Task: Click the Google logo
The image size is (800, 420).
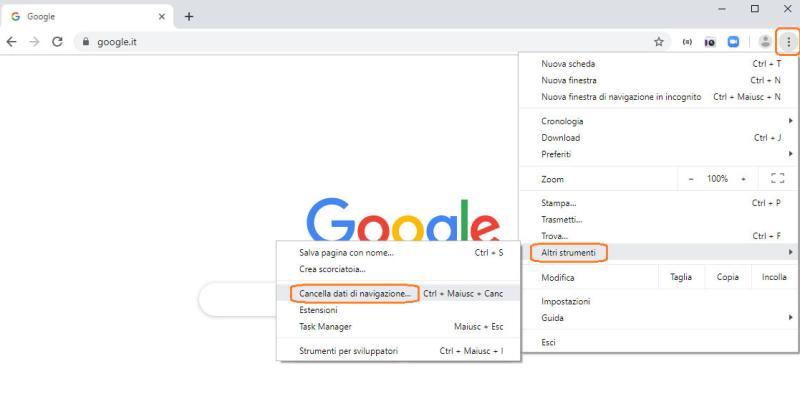Action: (x=403, y=219)
